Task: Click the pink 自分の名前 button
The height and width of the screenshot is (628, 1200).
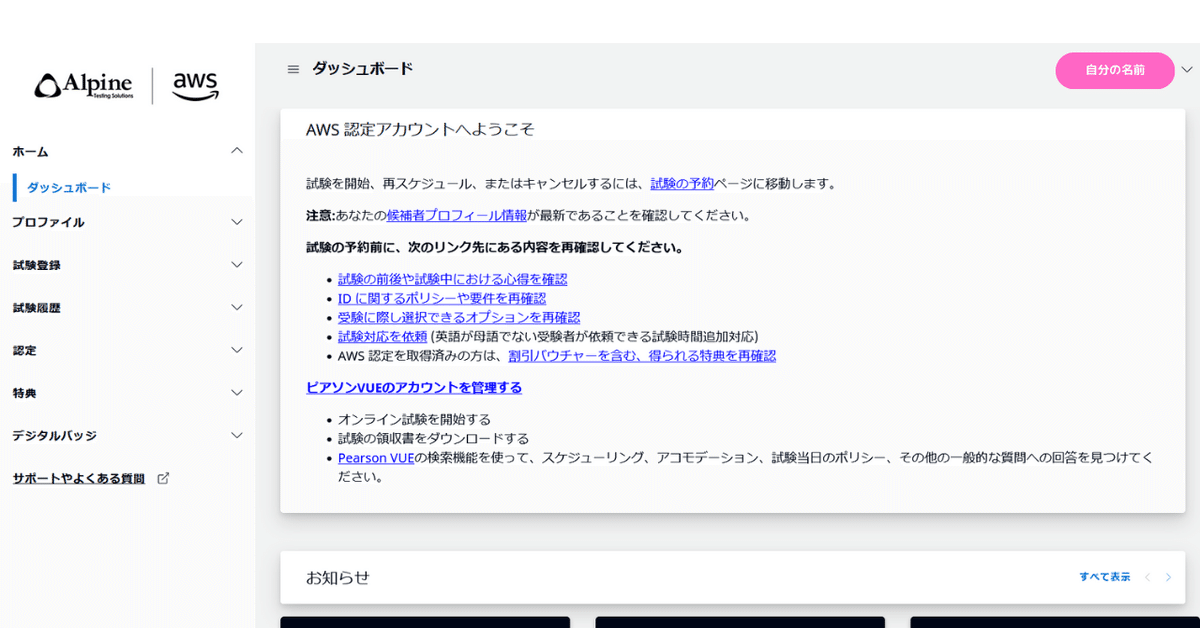Action: click(1115, 70)
